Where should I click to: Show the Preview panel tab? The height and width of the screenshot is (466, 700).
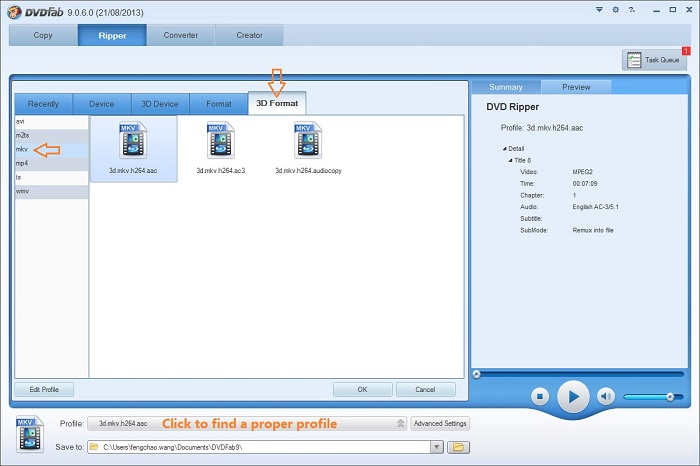(x=576, y=87)
